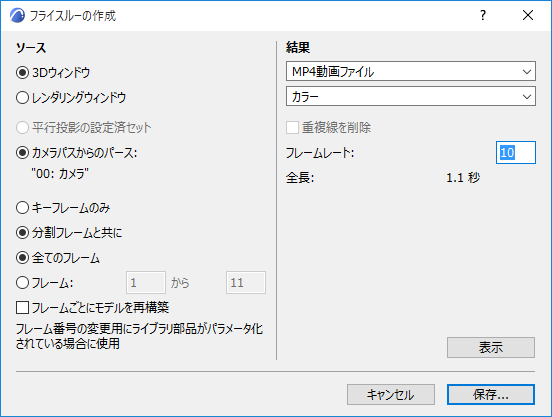The image size is (552, 417).
Task: Click the 全長: label
Action: click(300, 178)
